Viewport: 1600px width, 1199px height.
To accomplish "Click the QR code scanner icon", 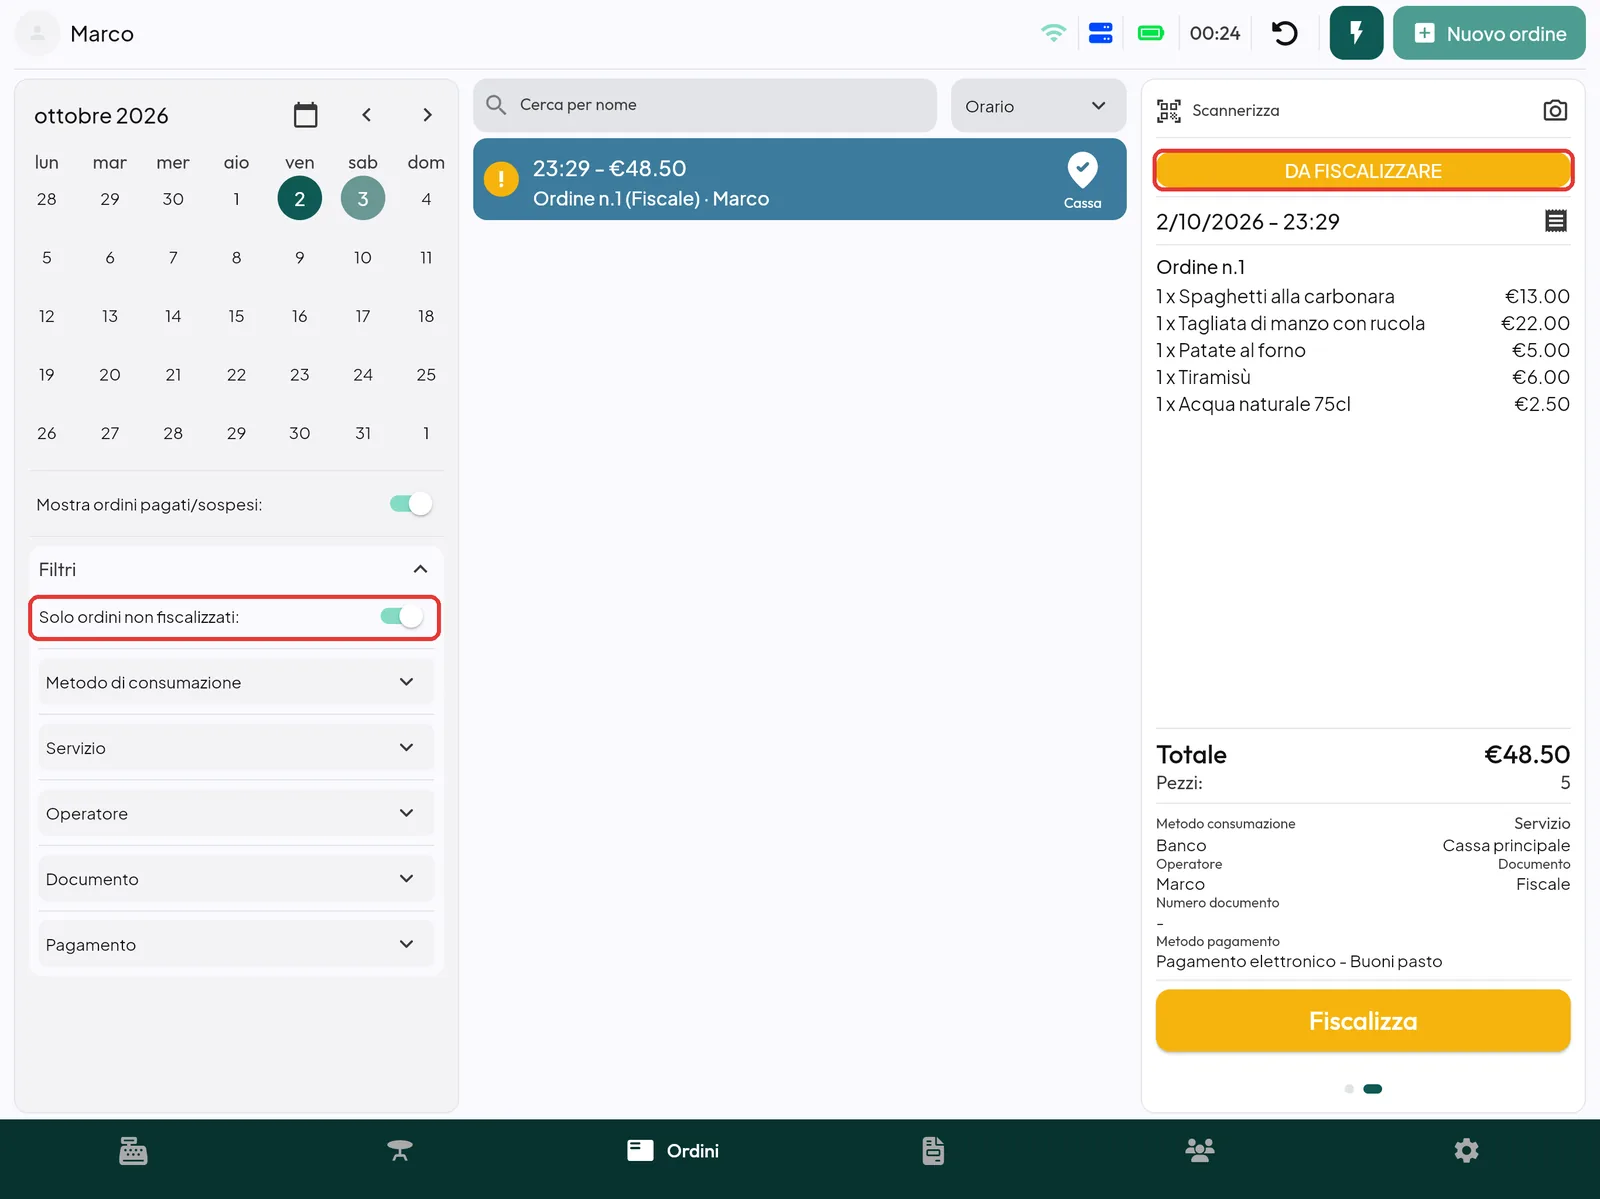I will pyautogui.click(x=1168, y=110).
